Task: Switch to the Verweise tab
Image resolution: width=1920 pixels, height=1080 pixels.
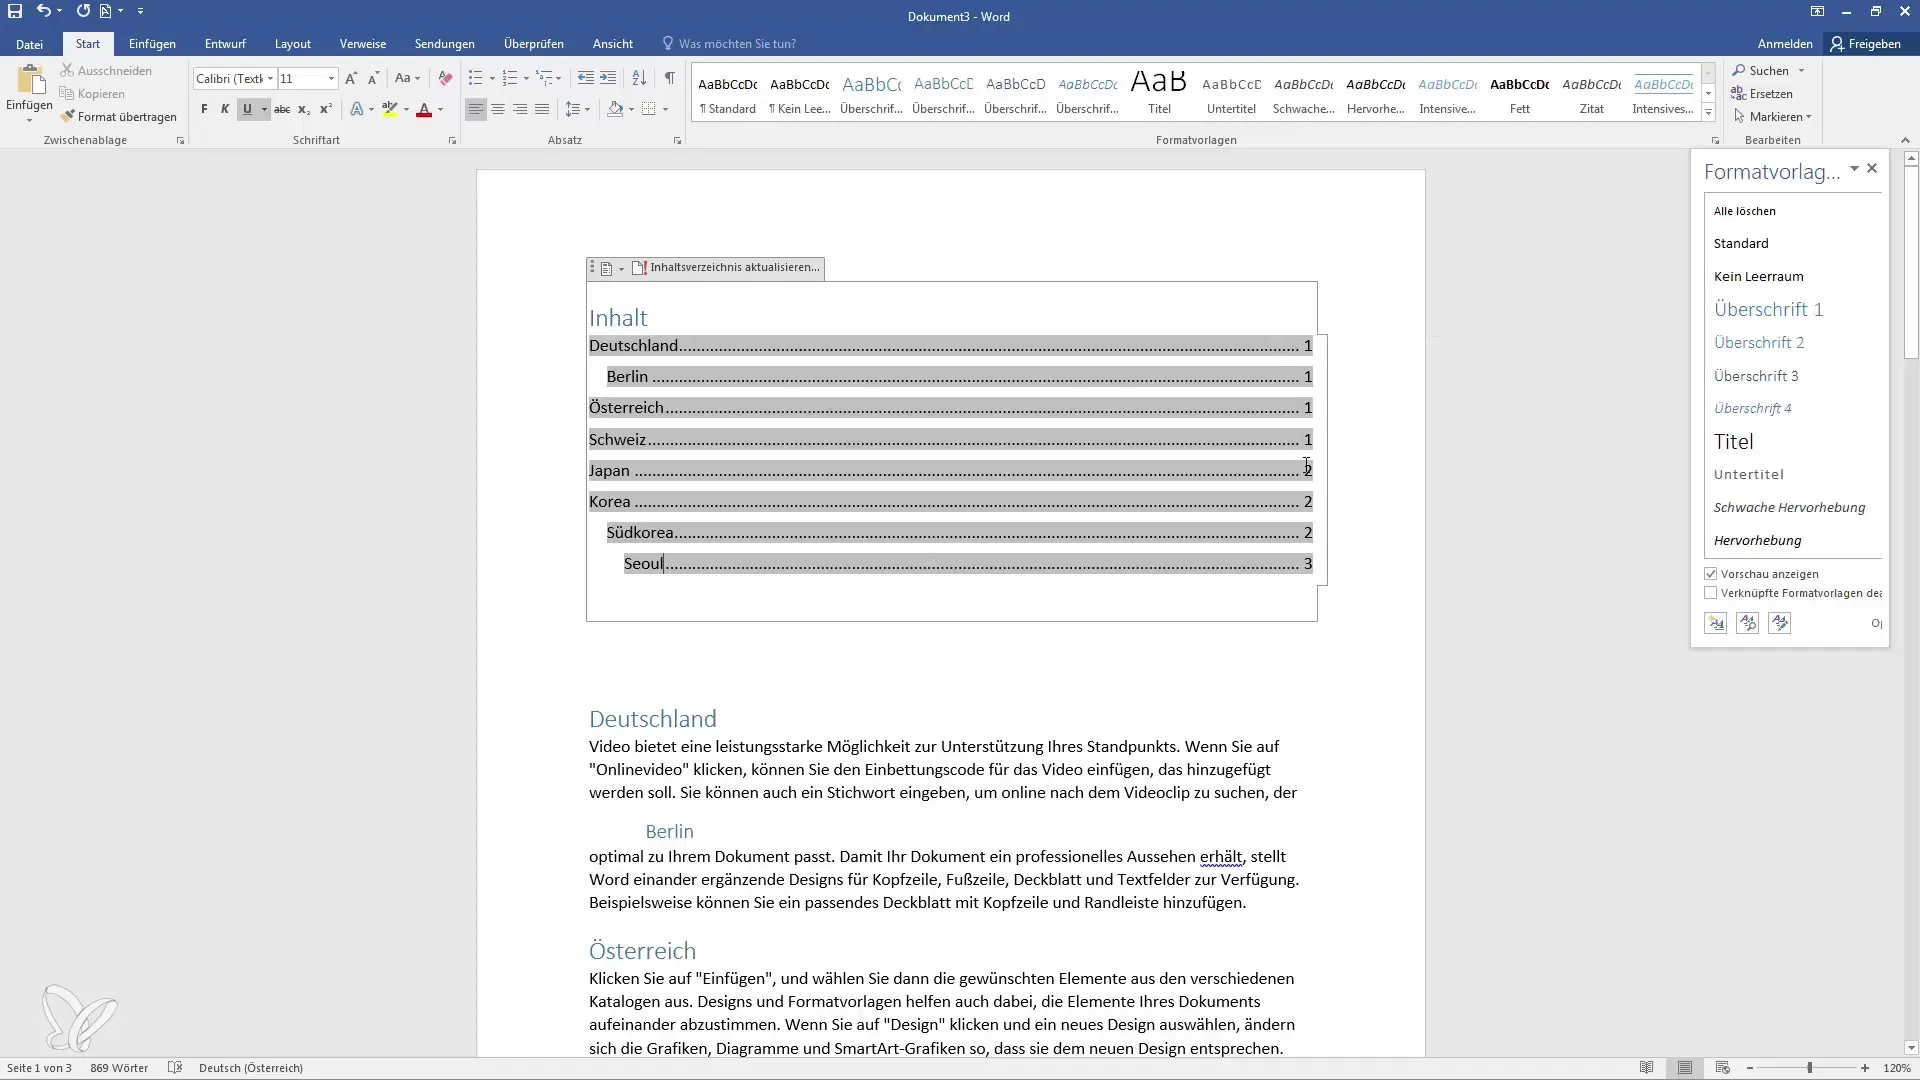Action: click(362, 44)
